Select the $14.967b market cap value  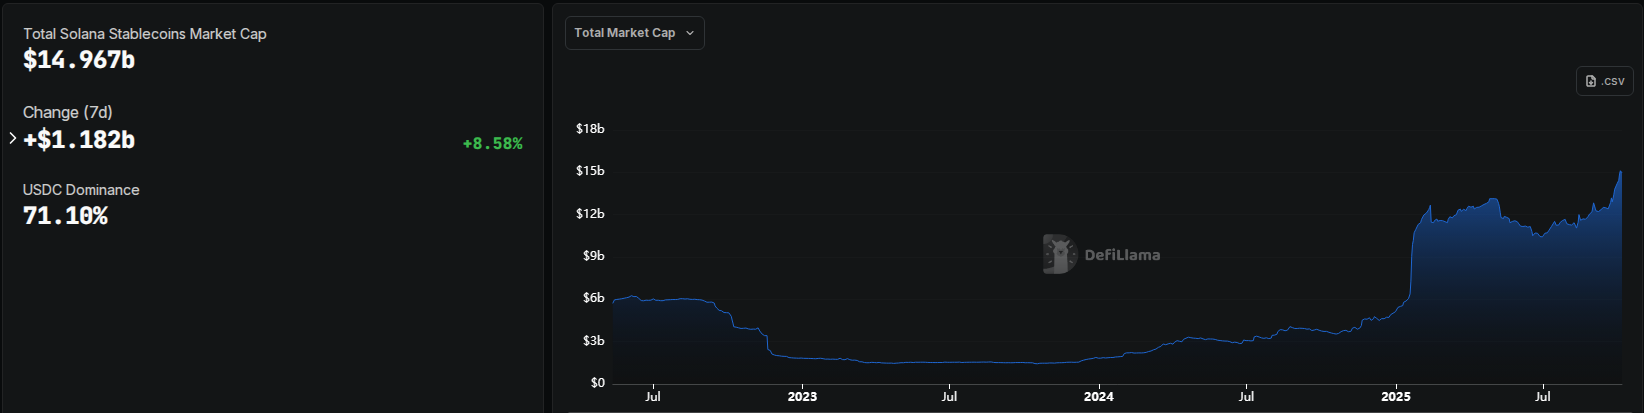point(79,60)
